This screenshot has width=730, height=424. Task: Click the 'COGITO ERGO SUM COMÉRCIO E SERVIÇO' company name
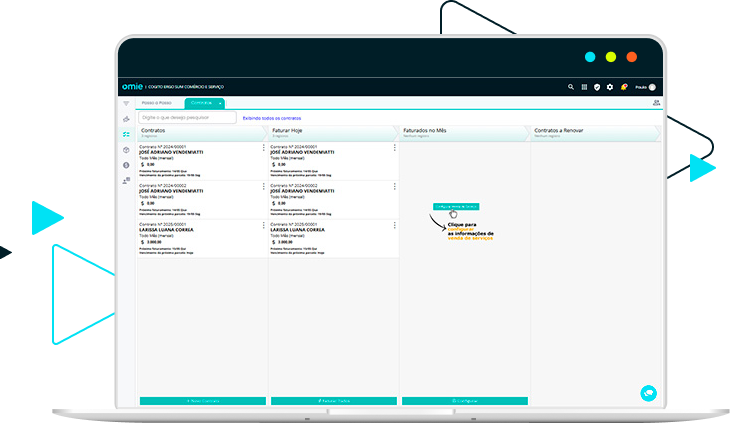186,87
